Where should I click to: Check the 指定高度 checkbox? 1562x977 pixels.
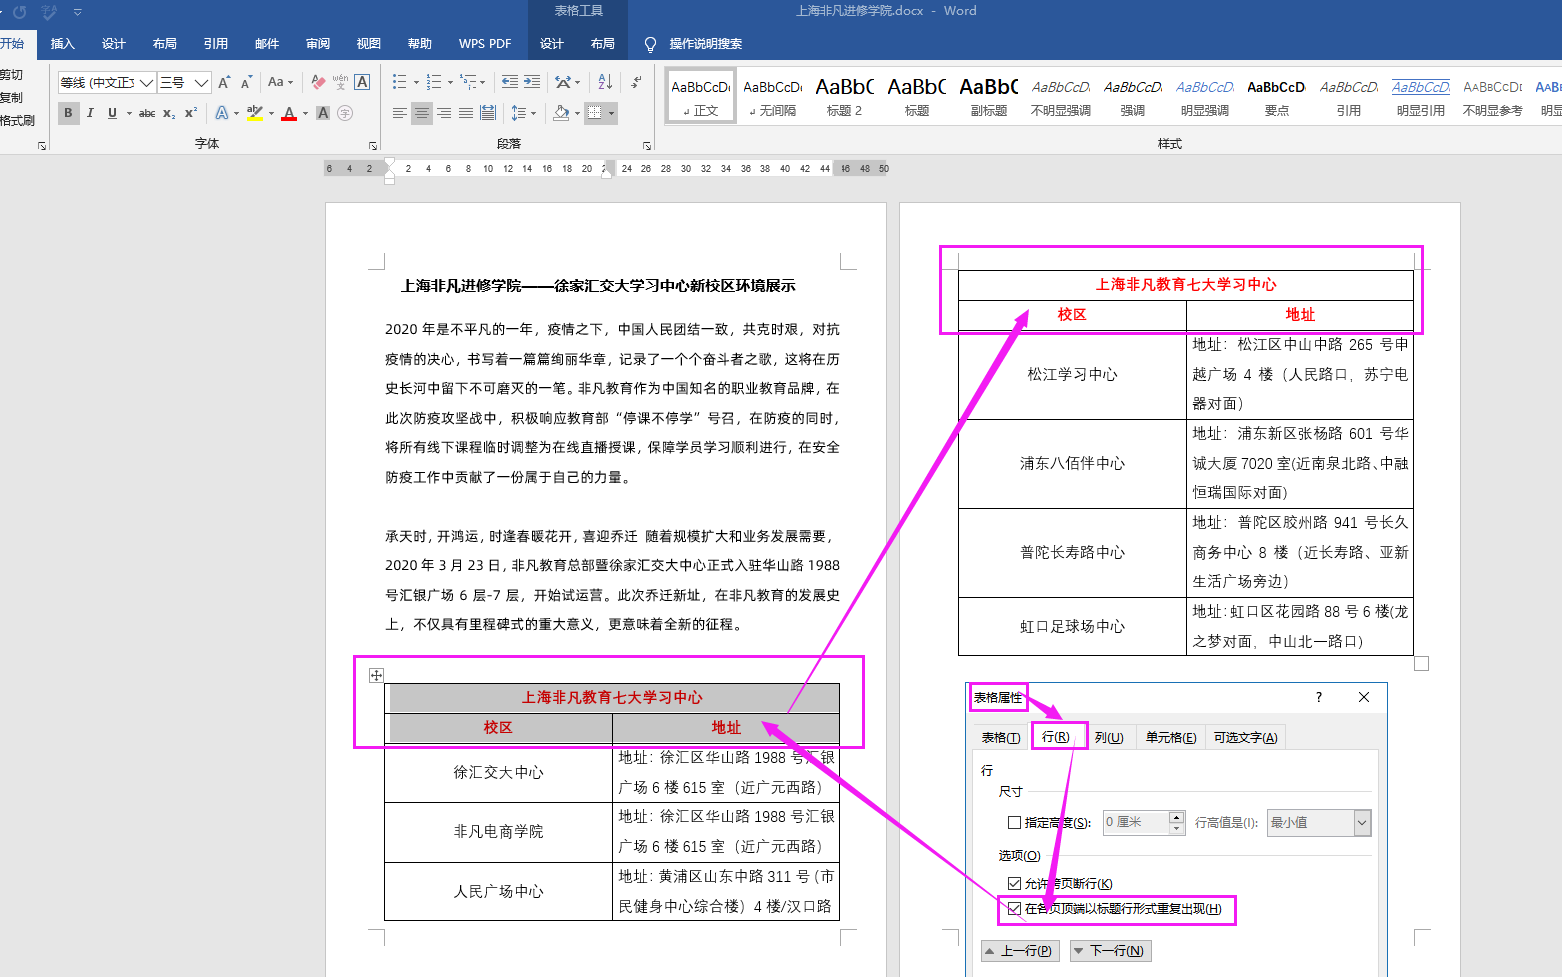click(x=1014, y=822)
